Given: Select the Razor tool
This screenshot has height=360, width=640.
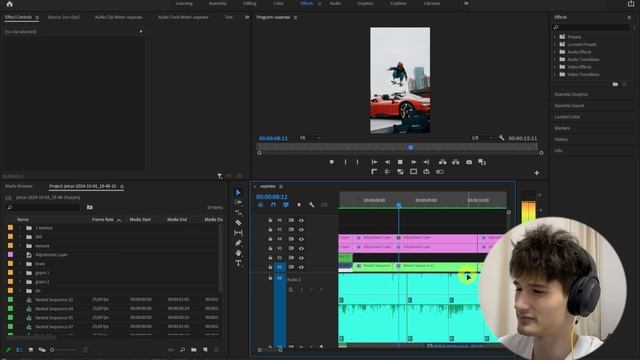Looking at the screenshot, I should coord(238,222).
